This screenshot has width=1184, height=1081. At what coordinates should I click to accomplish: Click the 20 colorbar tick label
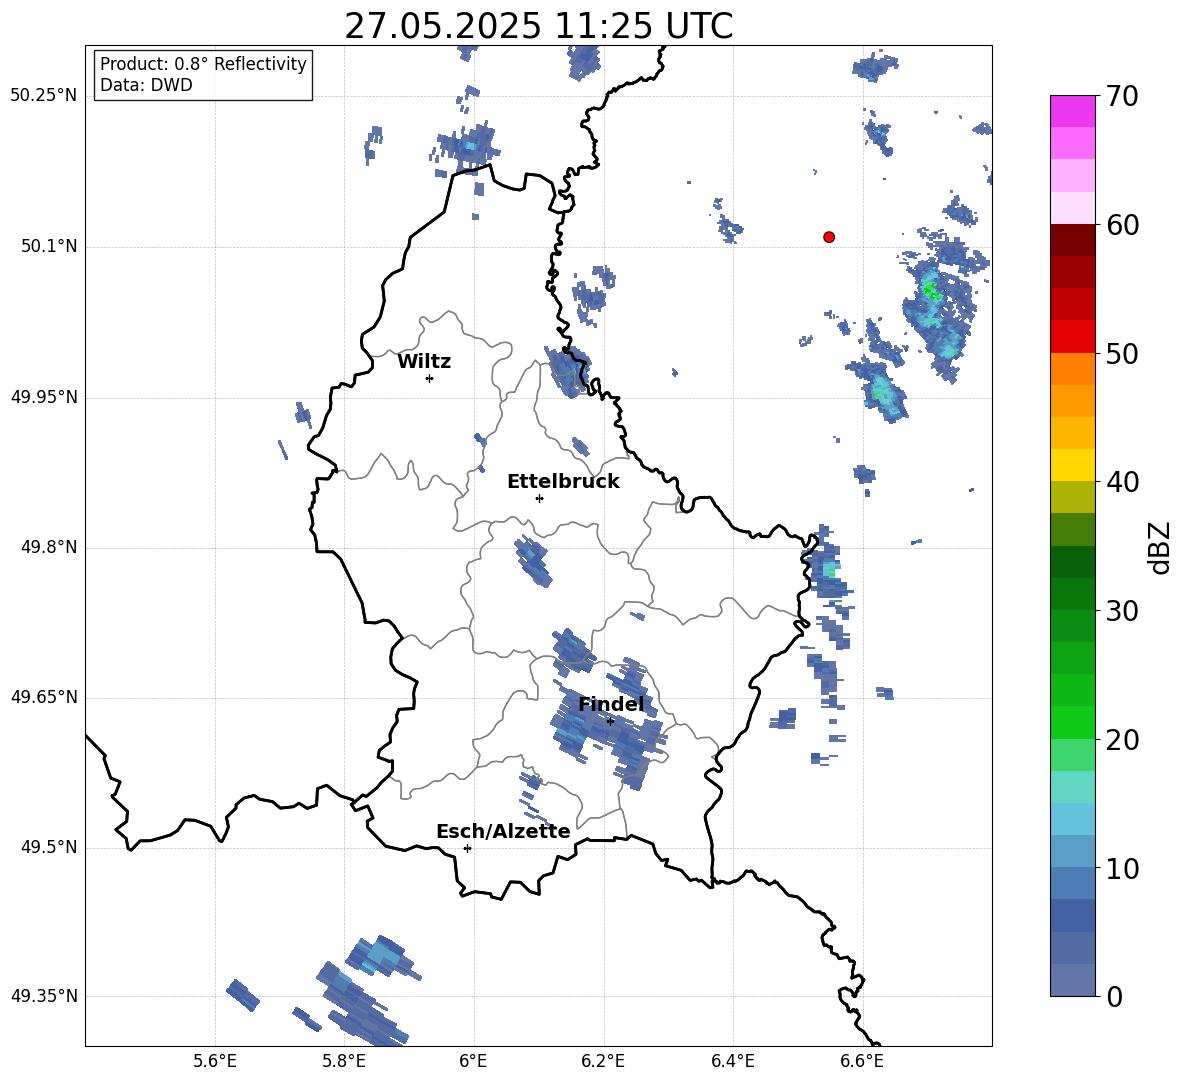1121,740
